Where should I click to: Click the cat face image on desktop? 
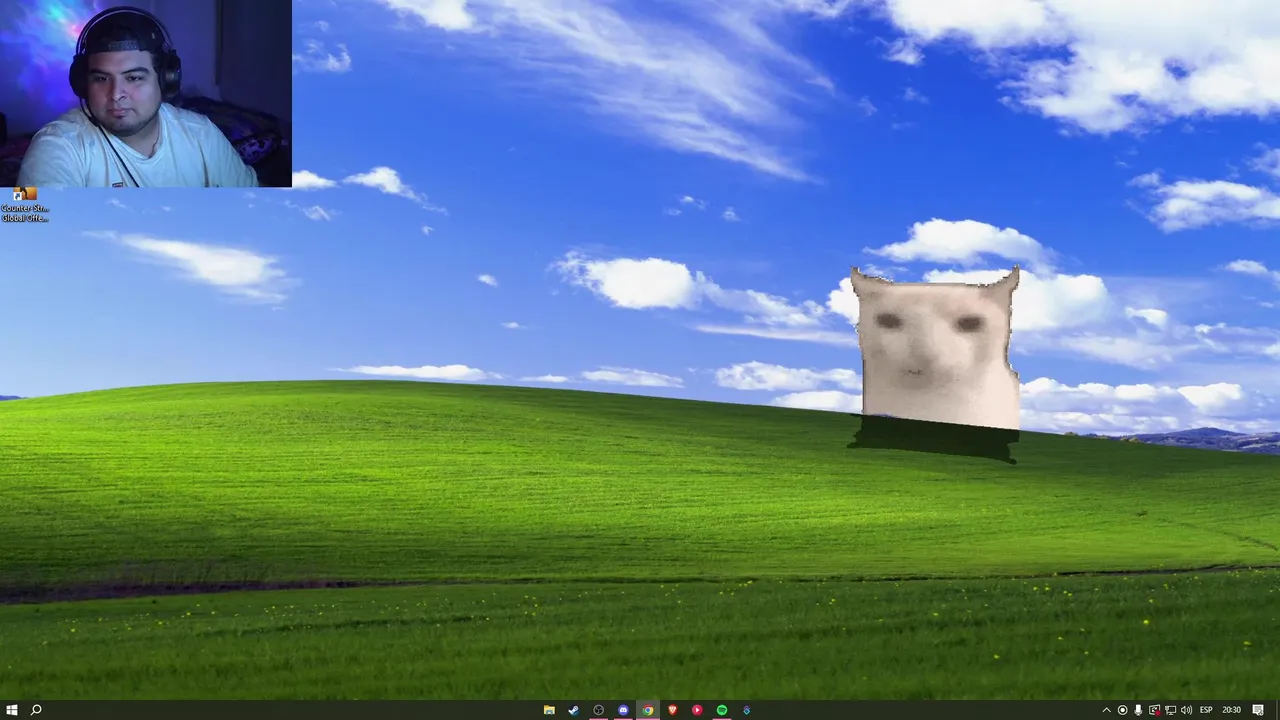click(936, 350)
